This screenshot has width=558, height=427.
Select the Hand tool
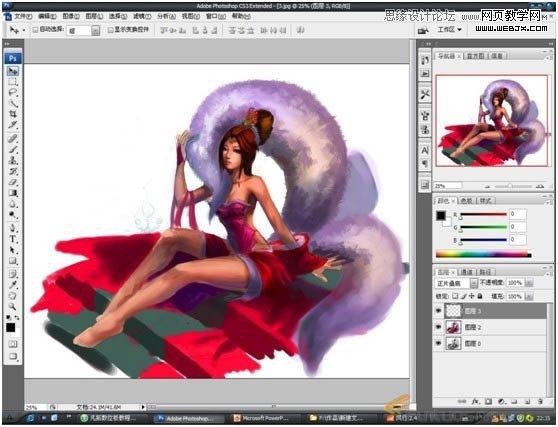pyautogui.click(x=13, y=295)
